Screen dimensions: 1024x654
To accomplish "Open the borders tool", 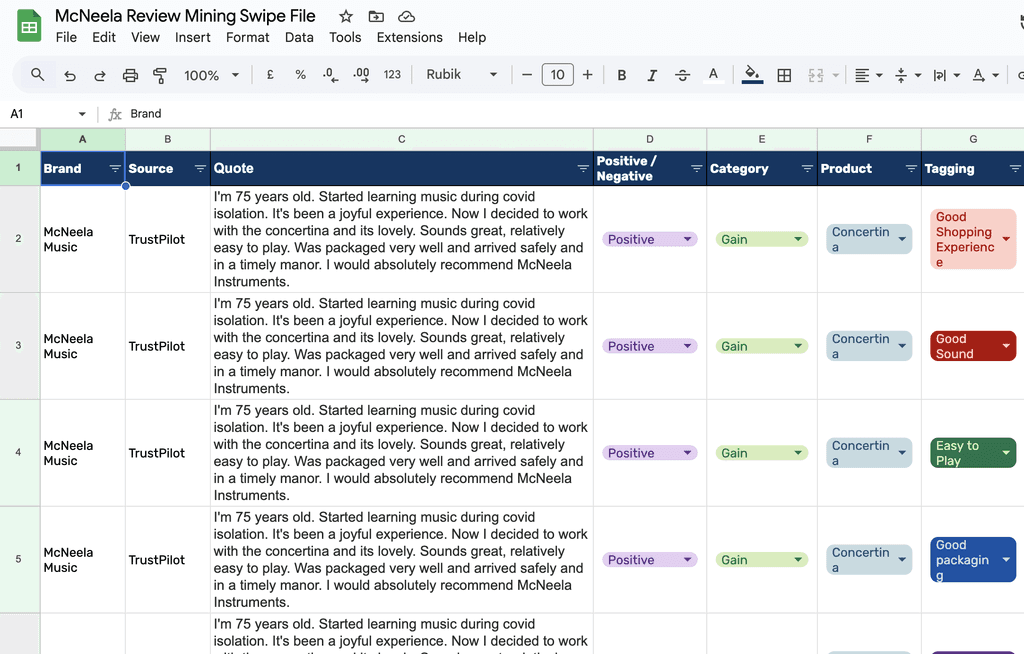I will click(x=784, y=75).
